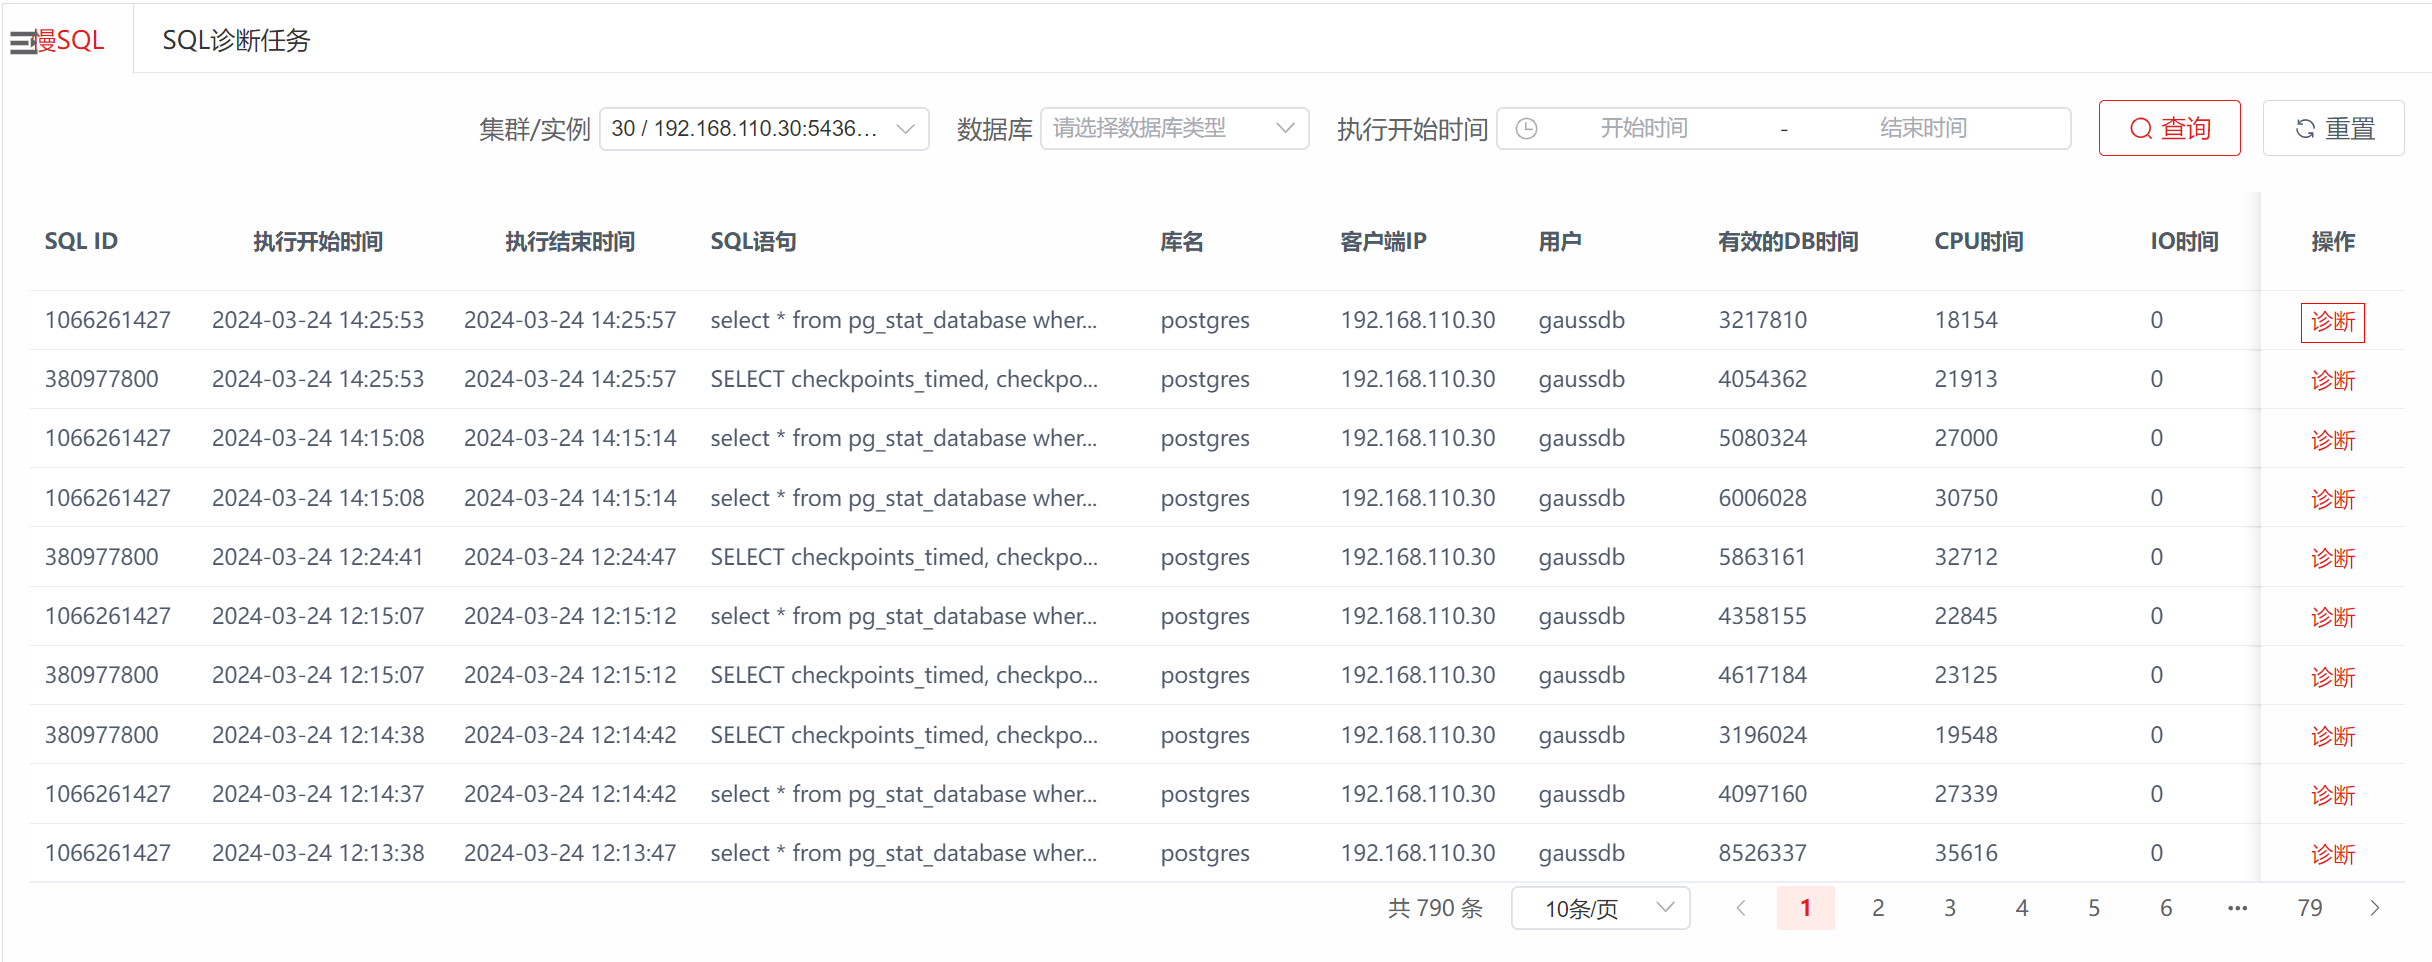Viewport: 2432px width, 962px height.
Task: Jump to last page 79
Action: point(2309,908)
